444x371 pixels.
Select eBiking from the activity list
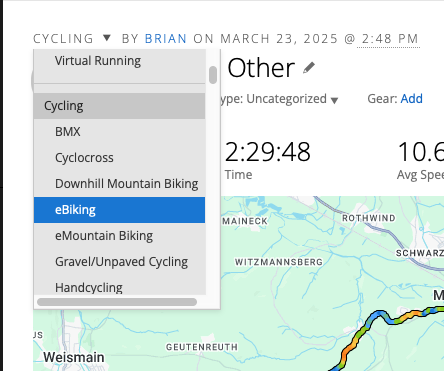click(119, 210)
